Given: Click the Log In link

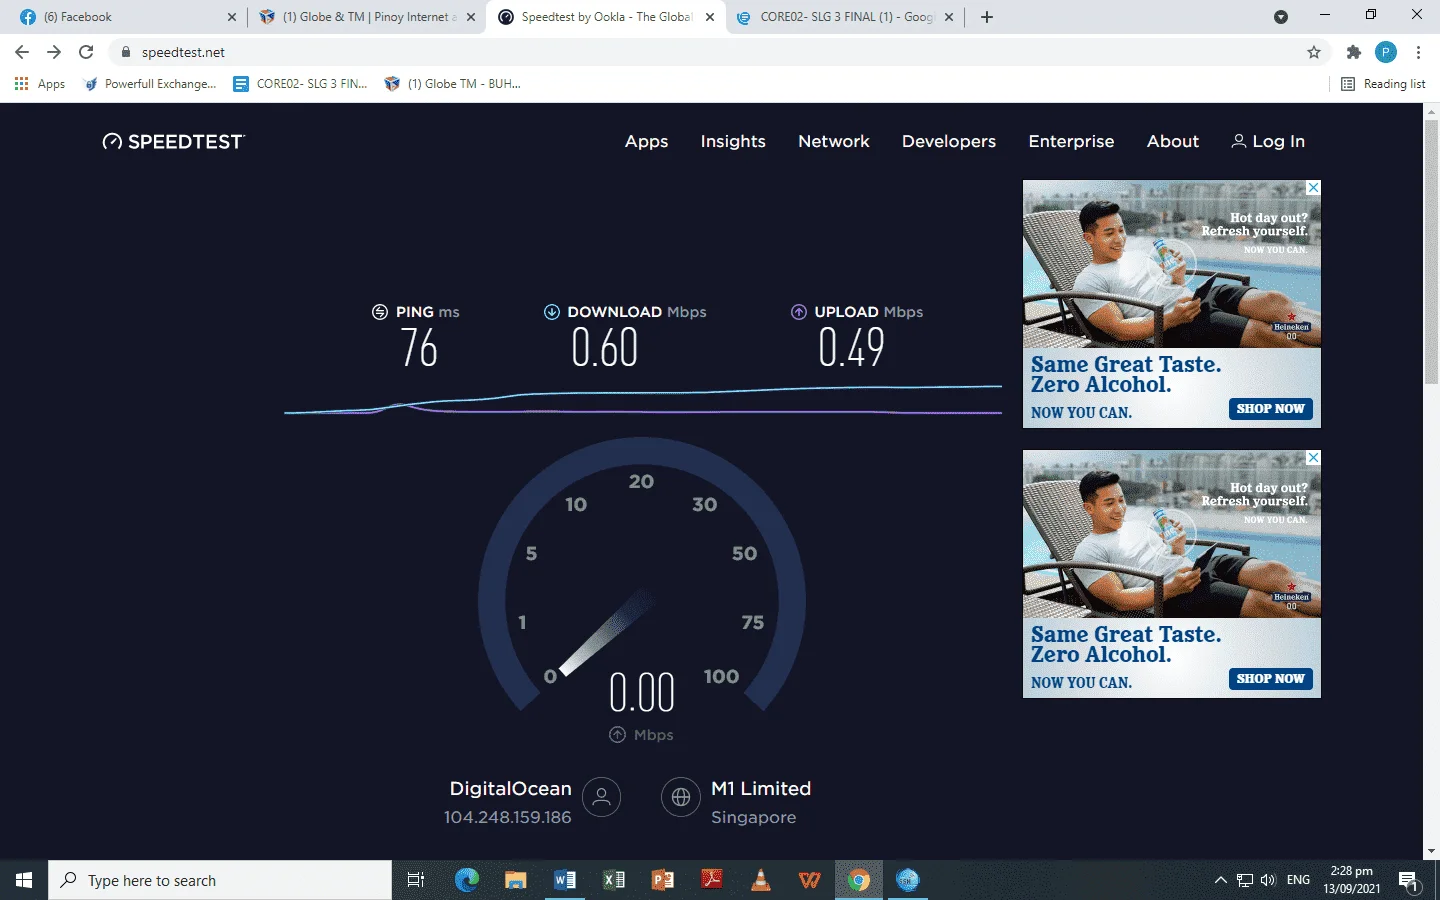Looking at the screenshot, I should (1268, 141).
